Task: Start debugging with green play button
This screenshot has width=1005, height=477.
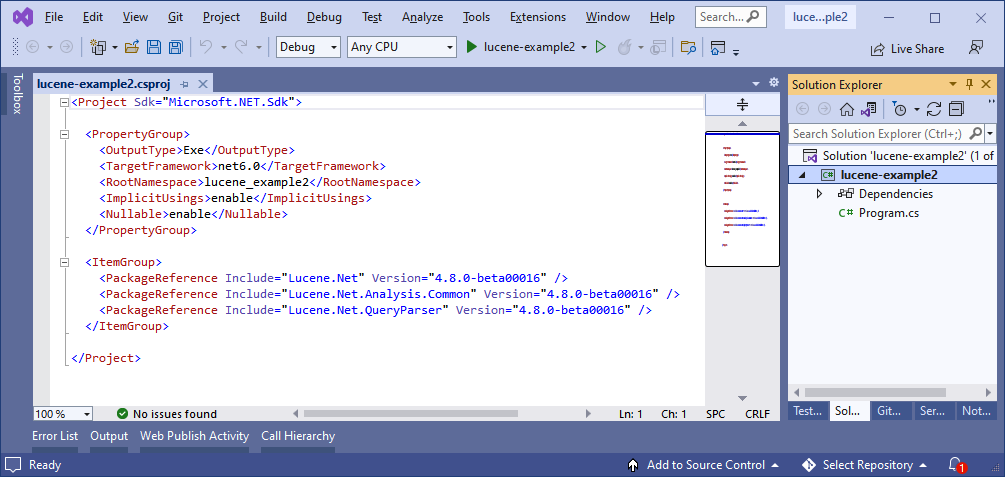Action: [472, 47]
